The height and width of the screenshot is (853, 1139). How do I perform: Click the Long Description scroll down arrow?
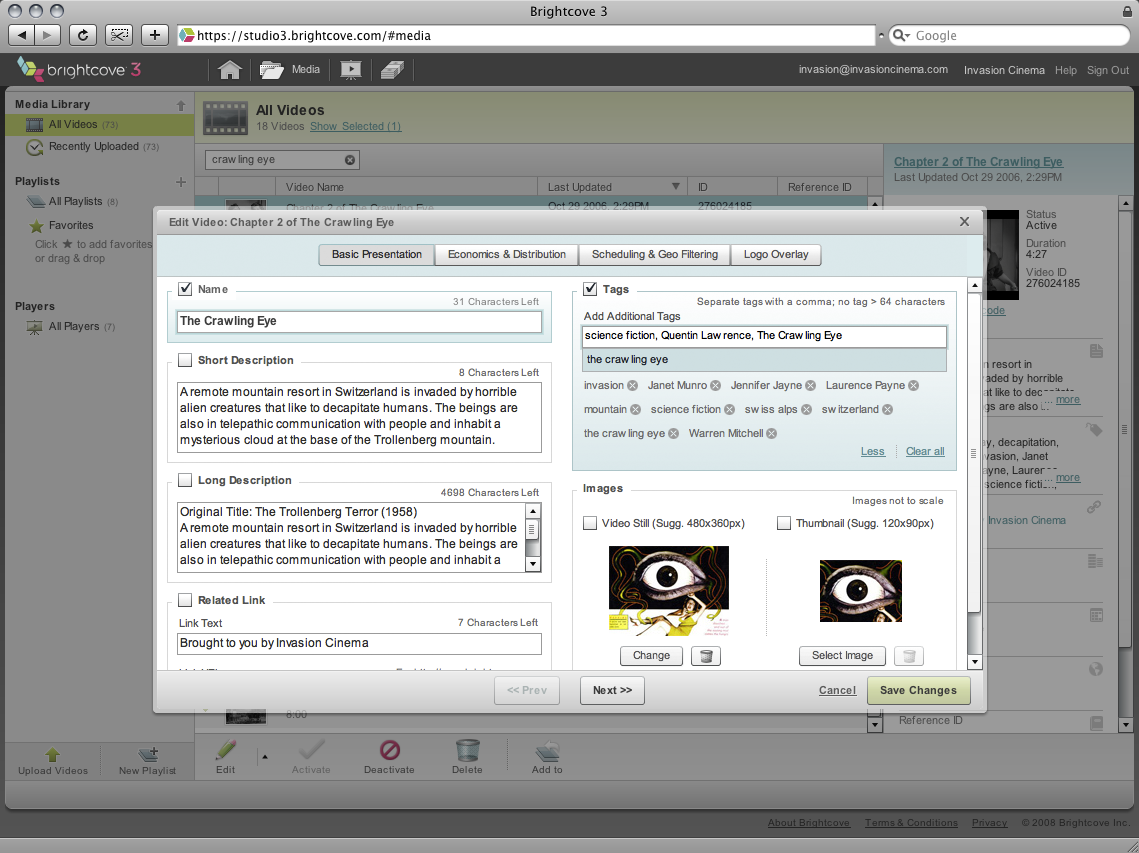pyautogui.click(x=532, y=563)
